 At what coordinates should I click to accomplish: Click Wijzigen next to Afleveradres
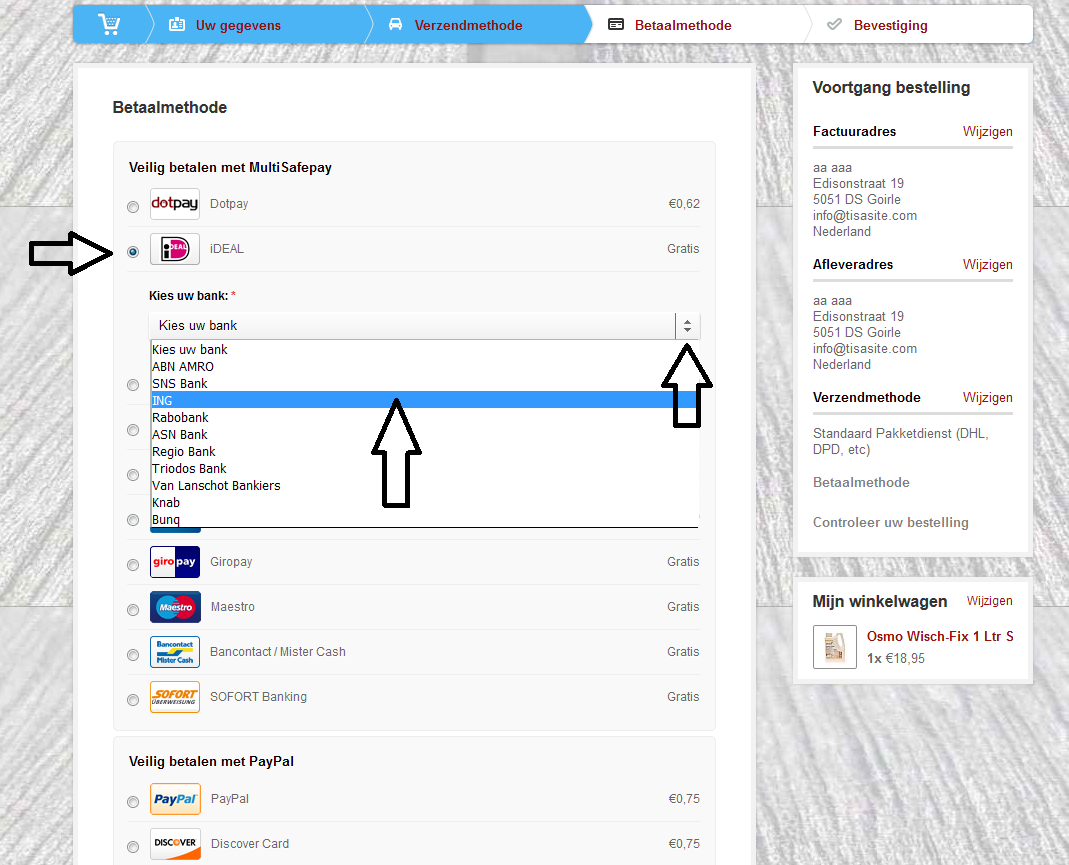pyautogui.click(x=987, y=264)
